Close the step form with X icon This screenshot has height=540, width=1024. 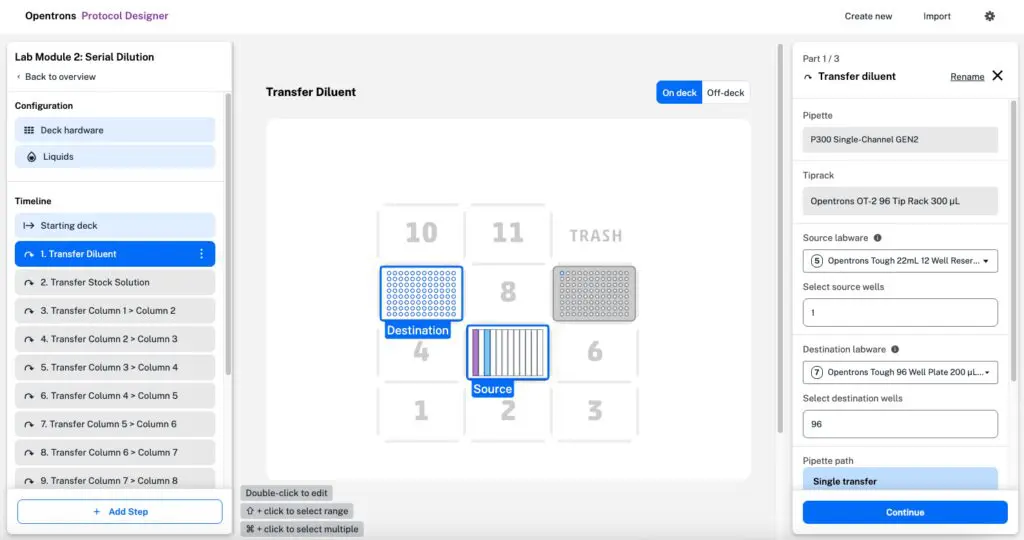pos(997,76)
